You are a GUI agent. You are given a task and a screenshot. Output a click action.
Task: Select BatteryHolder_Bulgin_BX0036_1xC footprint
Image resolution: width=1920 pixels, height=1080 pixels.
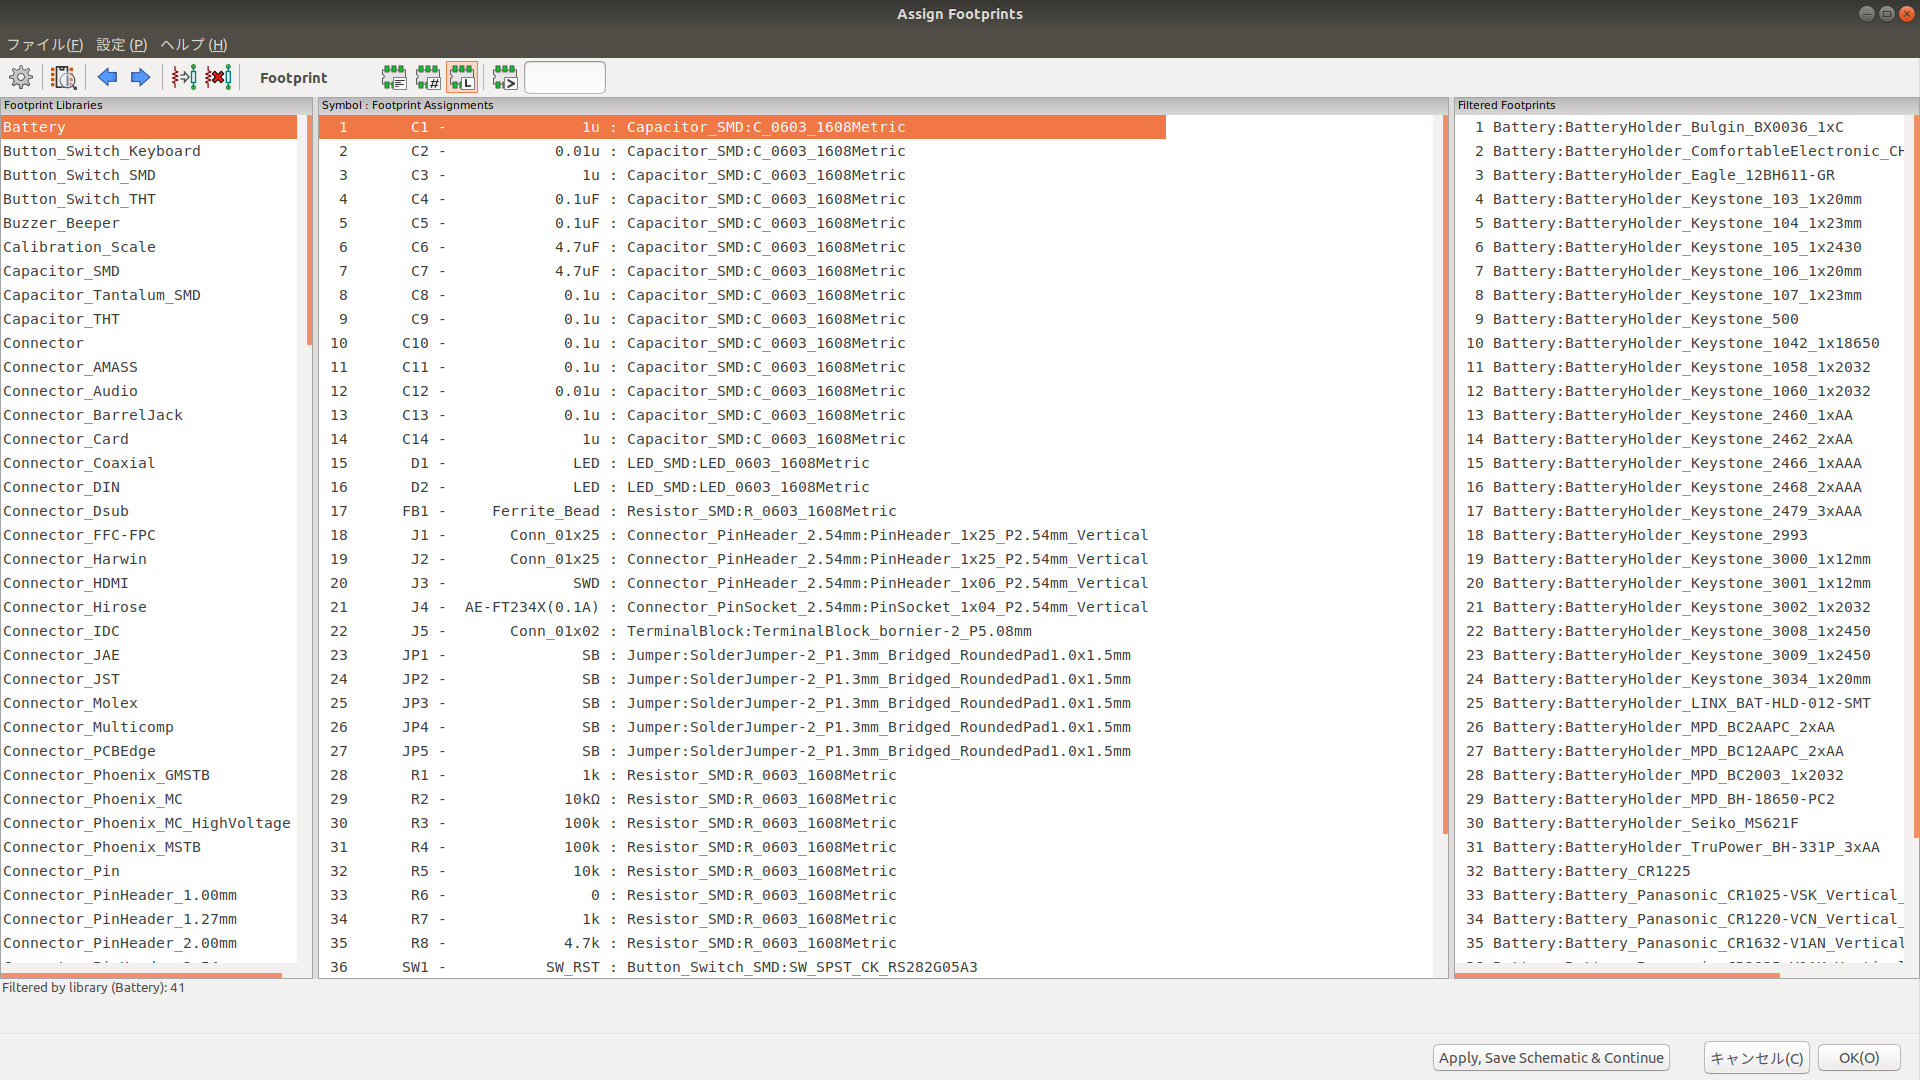coord(1680,127)
